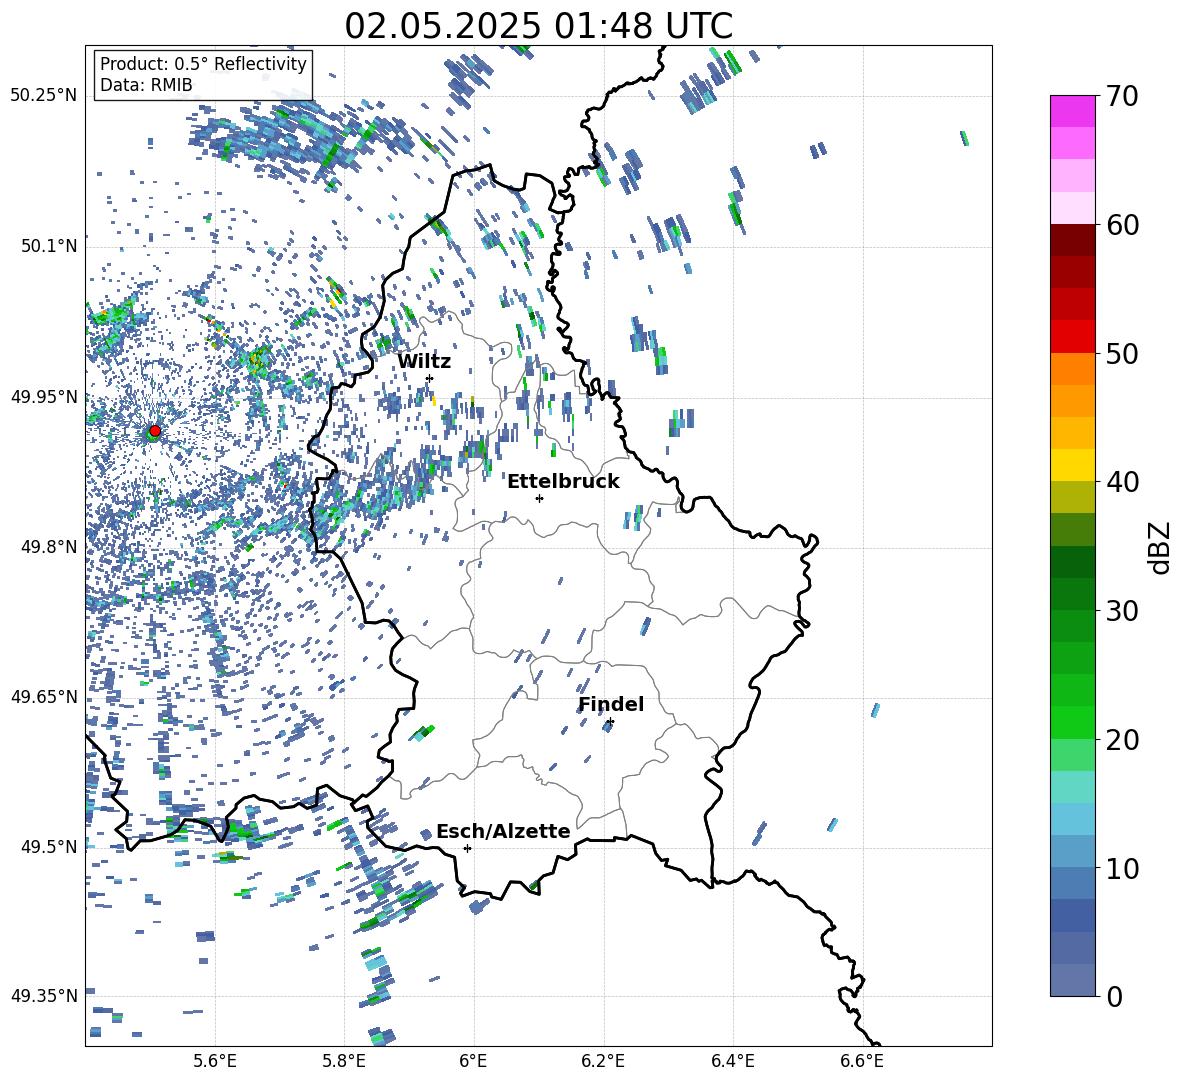This screenshot has height=1081, width=1184.
Task: Click the colorbar tick label 70
Action: tap(1122, 96)
